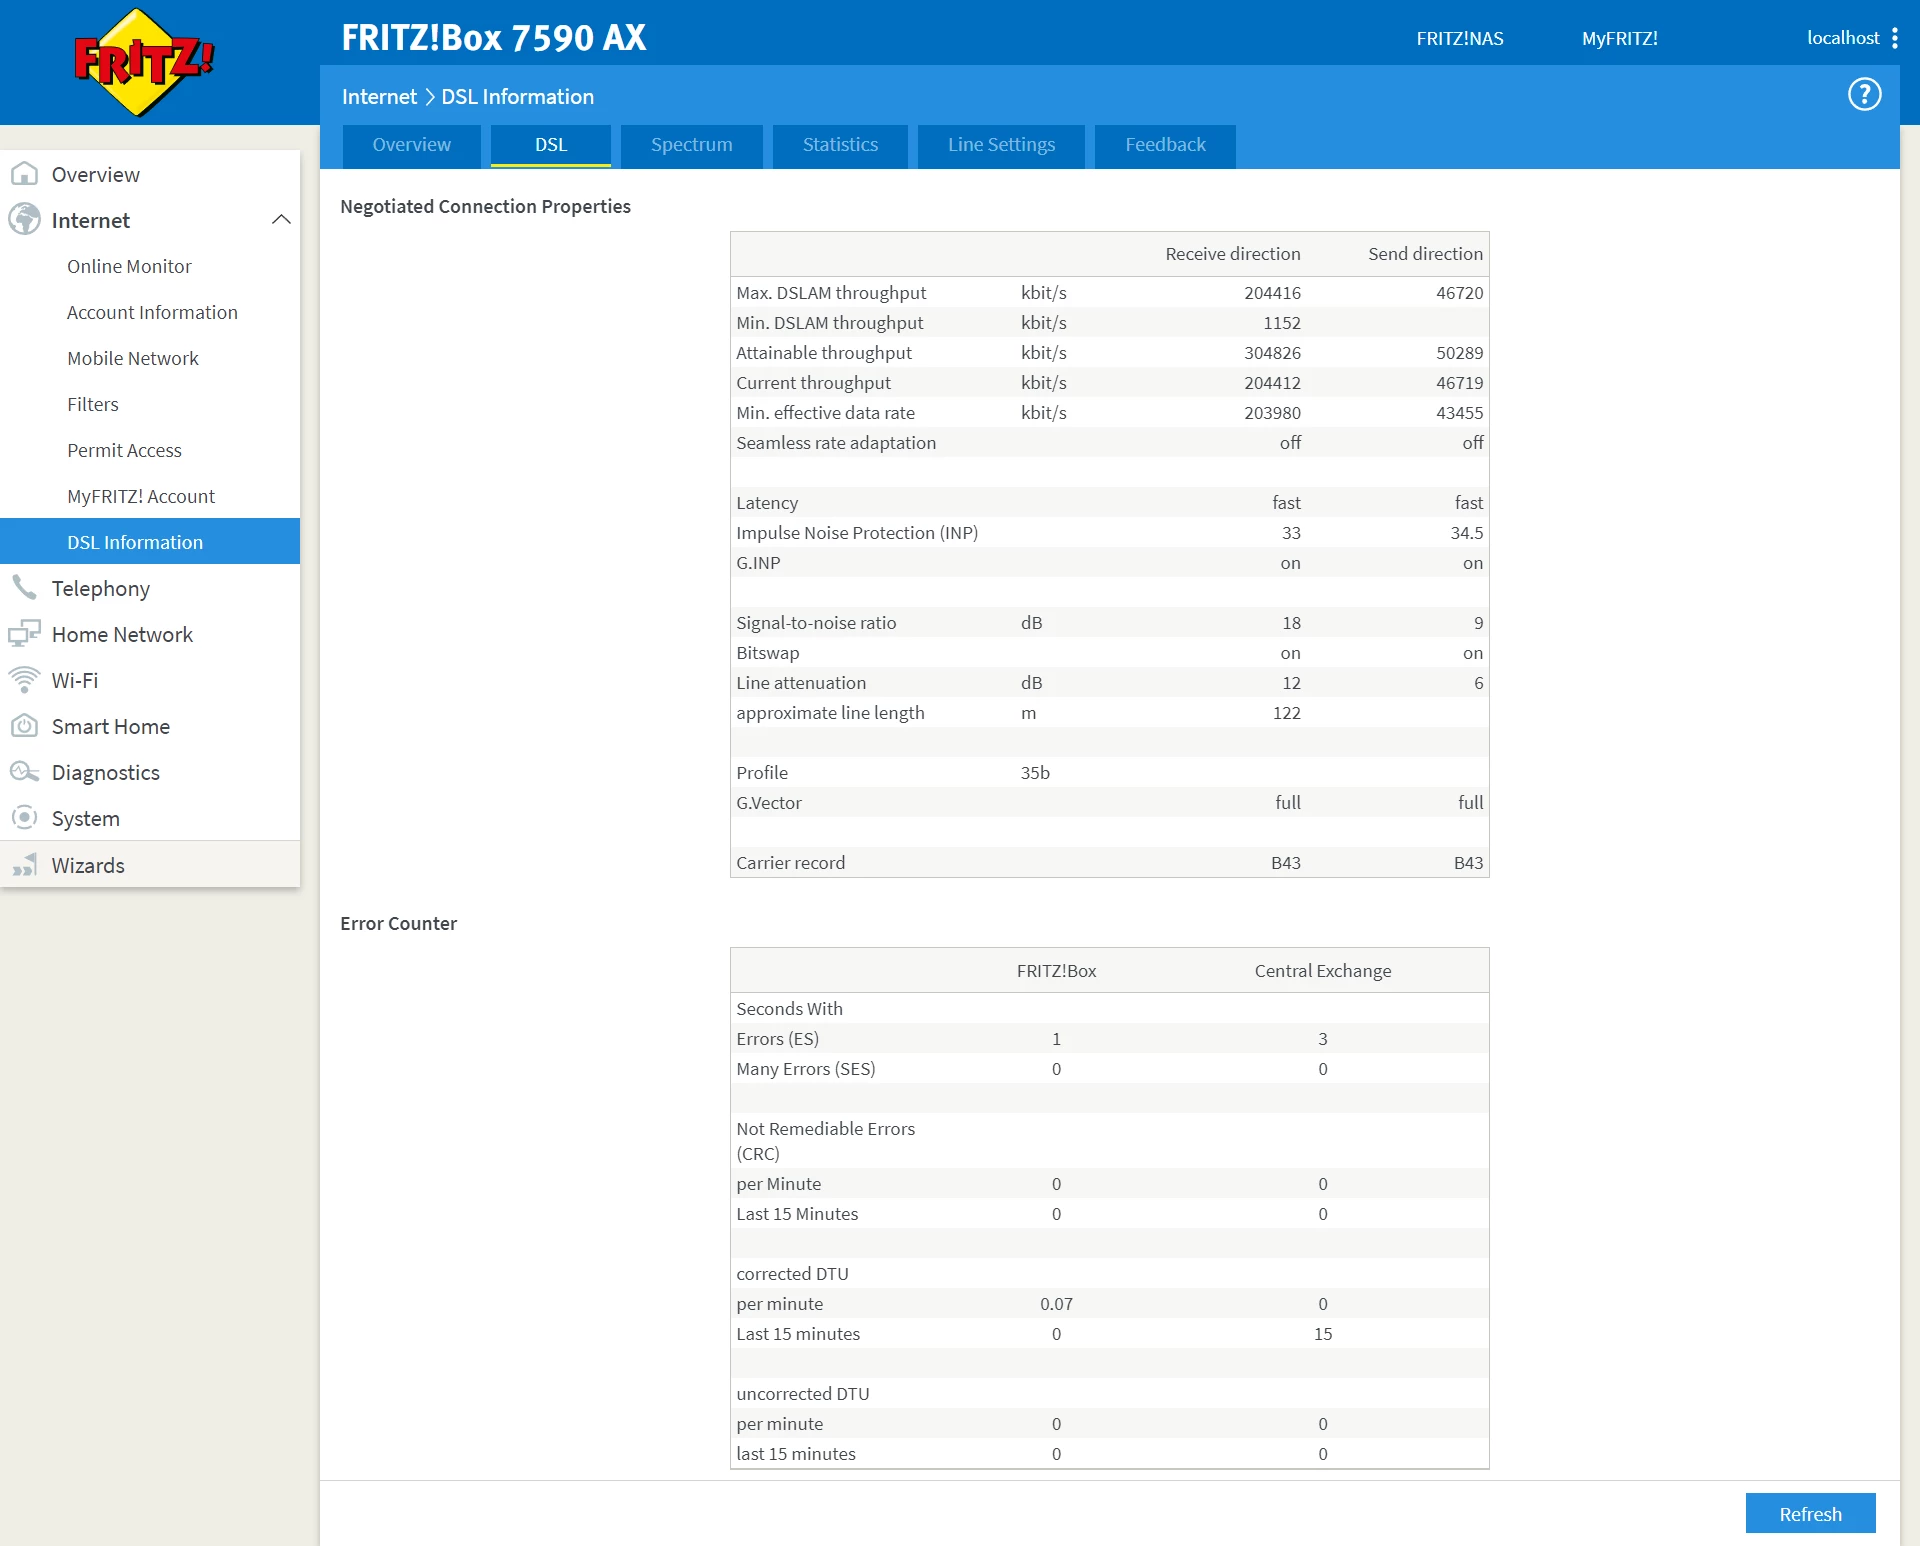Click the Overview house icon in sidebar
This screenshot has width=1920, height=1546.
(x=24, y=174)
